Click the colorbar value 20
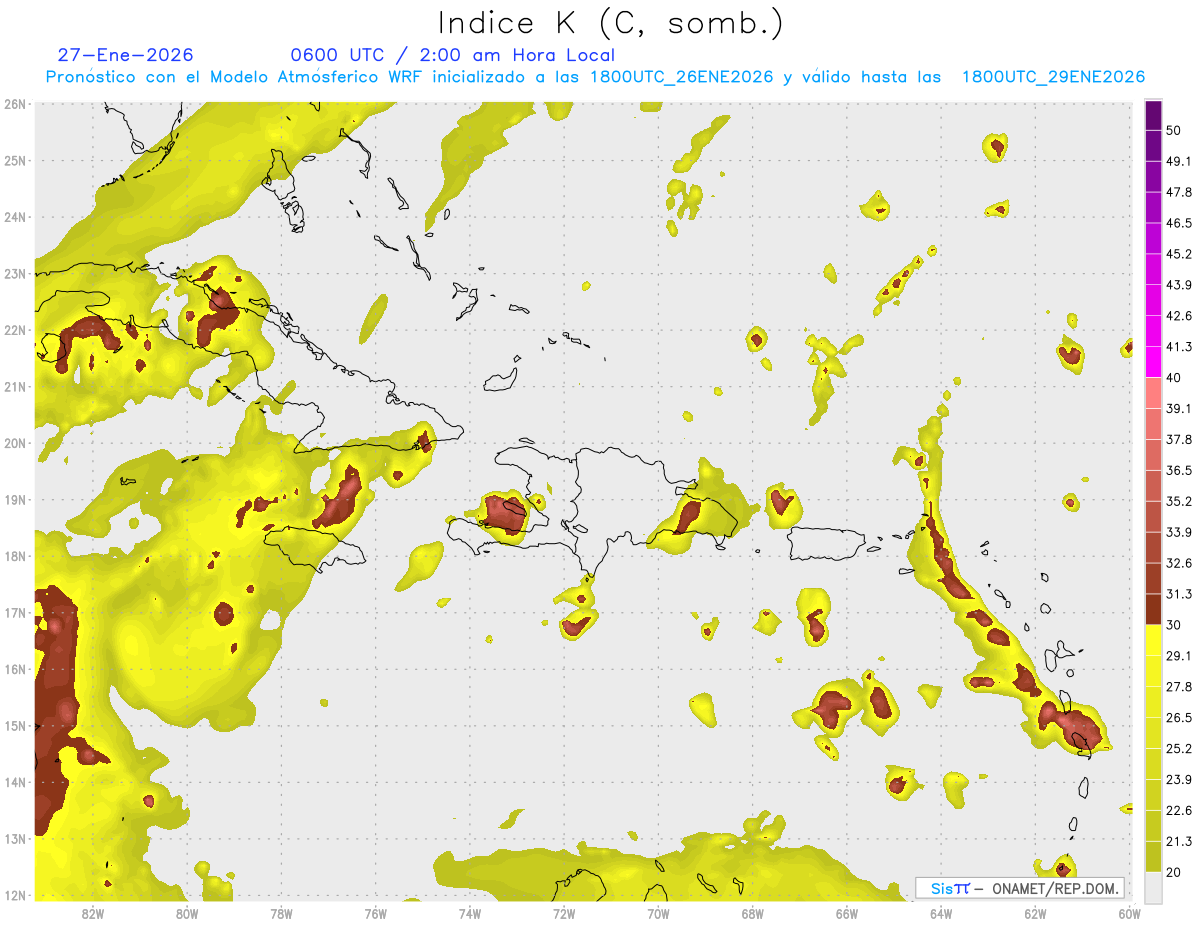Viewport: 1200px width, 927px height. coord(1173,872)
